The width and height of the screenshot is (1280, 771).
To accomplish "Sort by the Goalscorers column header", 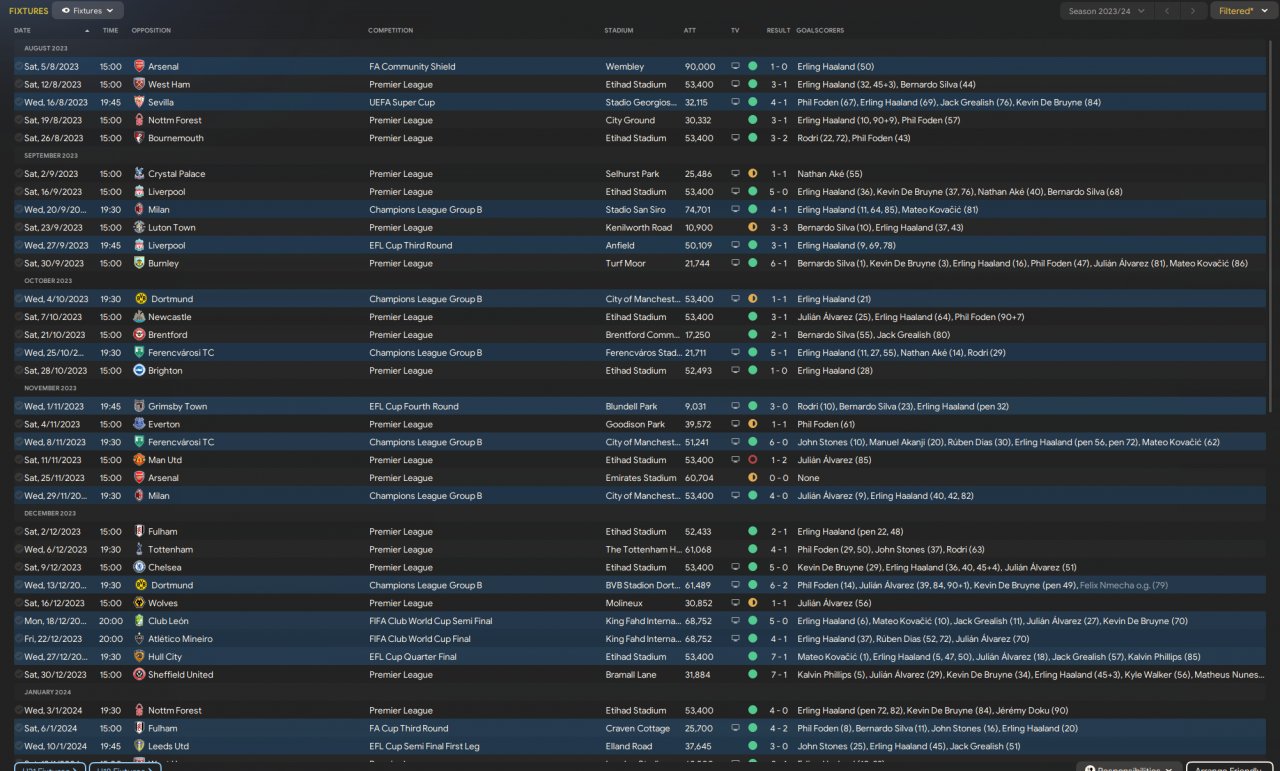I will point(818,30).
